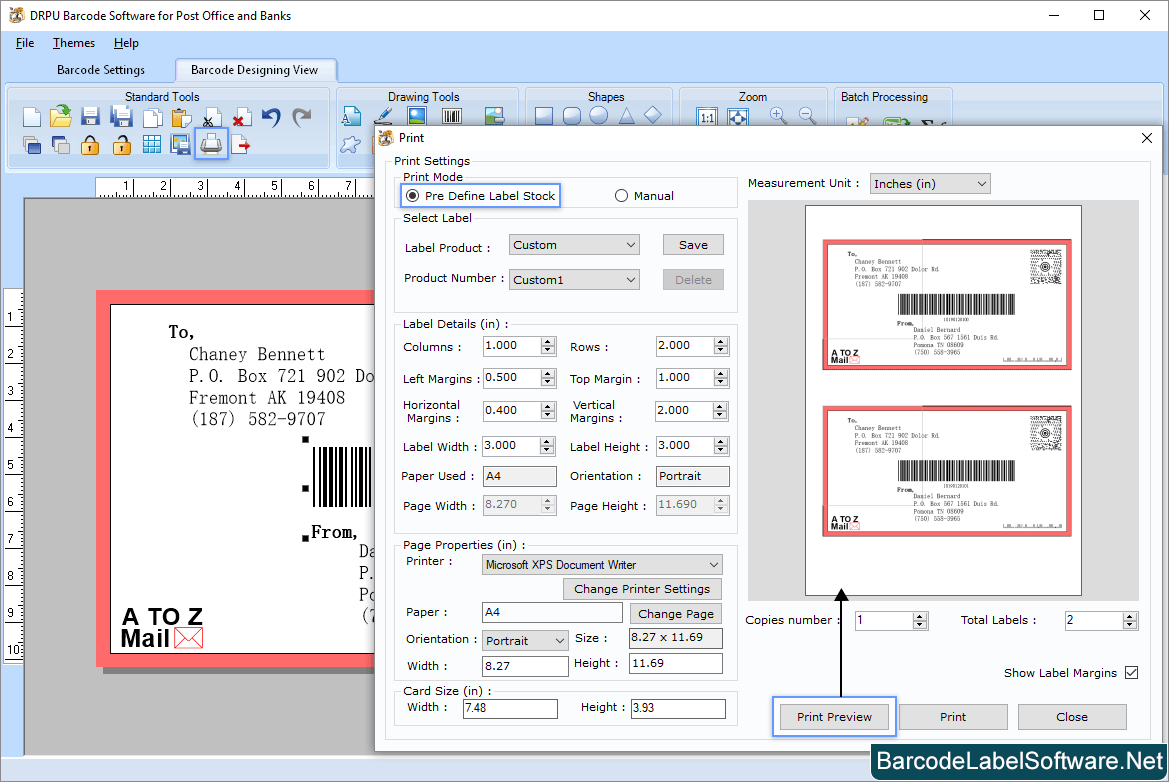This screenshot has width=1169, height=782.
Task: Open the Themes menu
Action: pyautogui.click(x=73, y=43)
